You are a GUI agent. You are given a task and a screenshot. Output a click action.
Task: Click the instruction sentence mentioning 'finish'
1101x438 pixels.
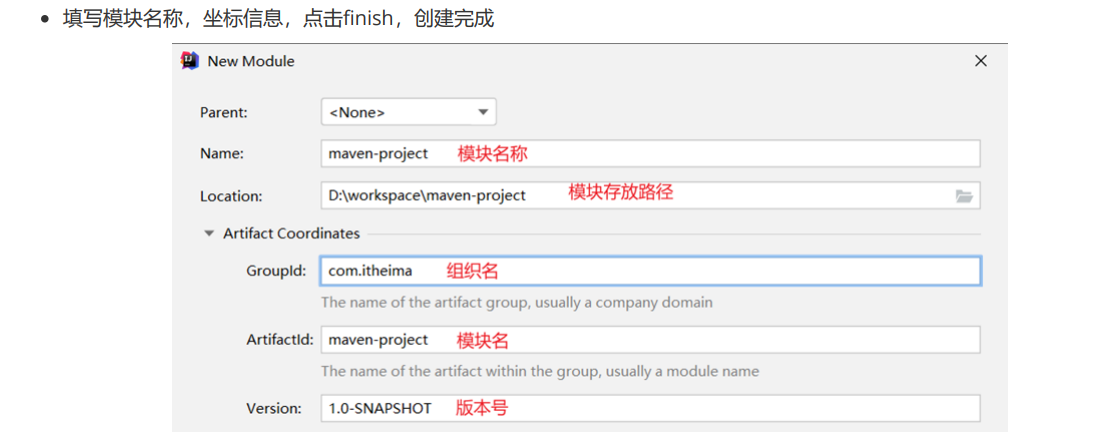pyautogui.click(x=278, y=18)
